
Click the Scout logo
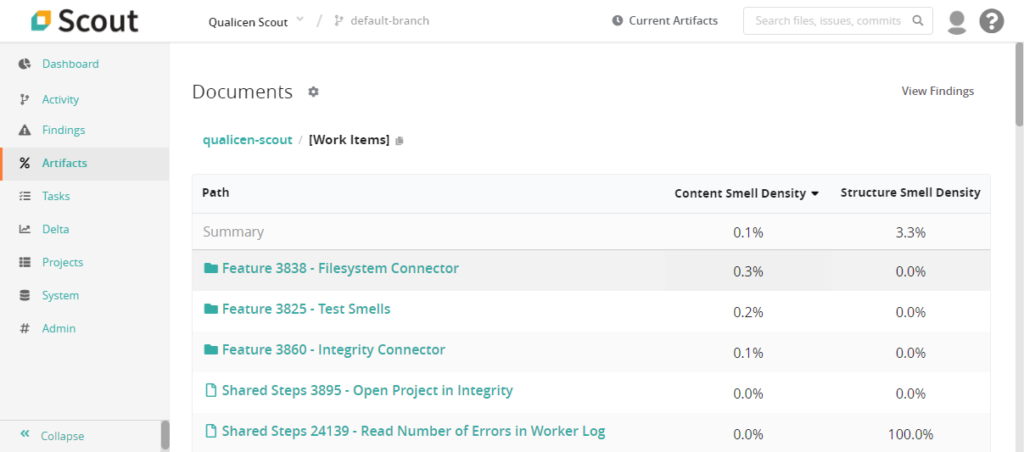[84, 21]
